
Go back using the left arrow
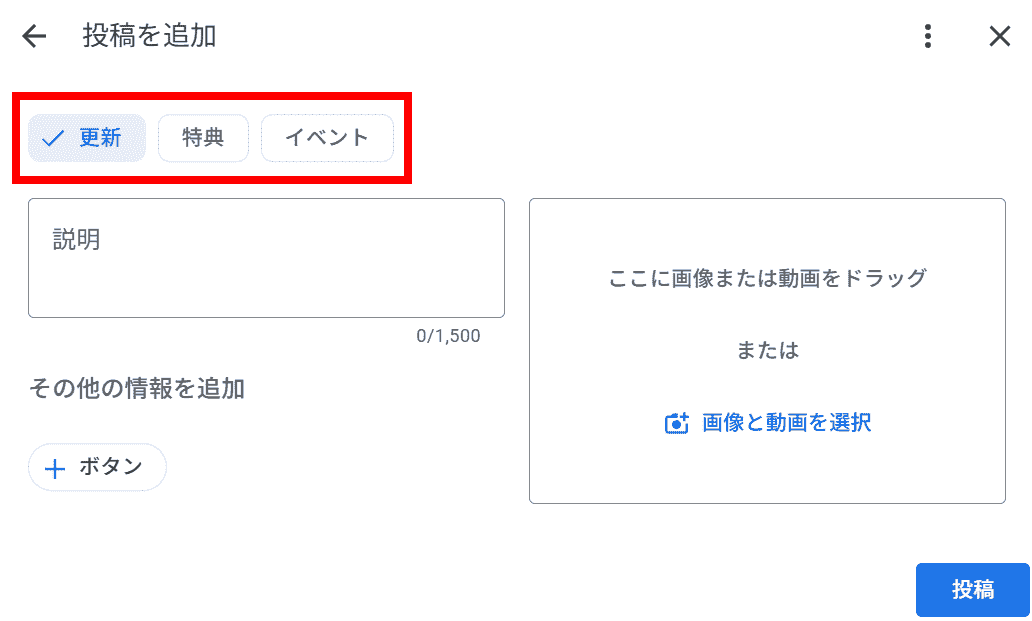point(34,37)
